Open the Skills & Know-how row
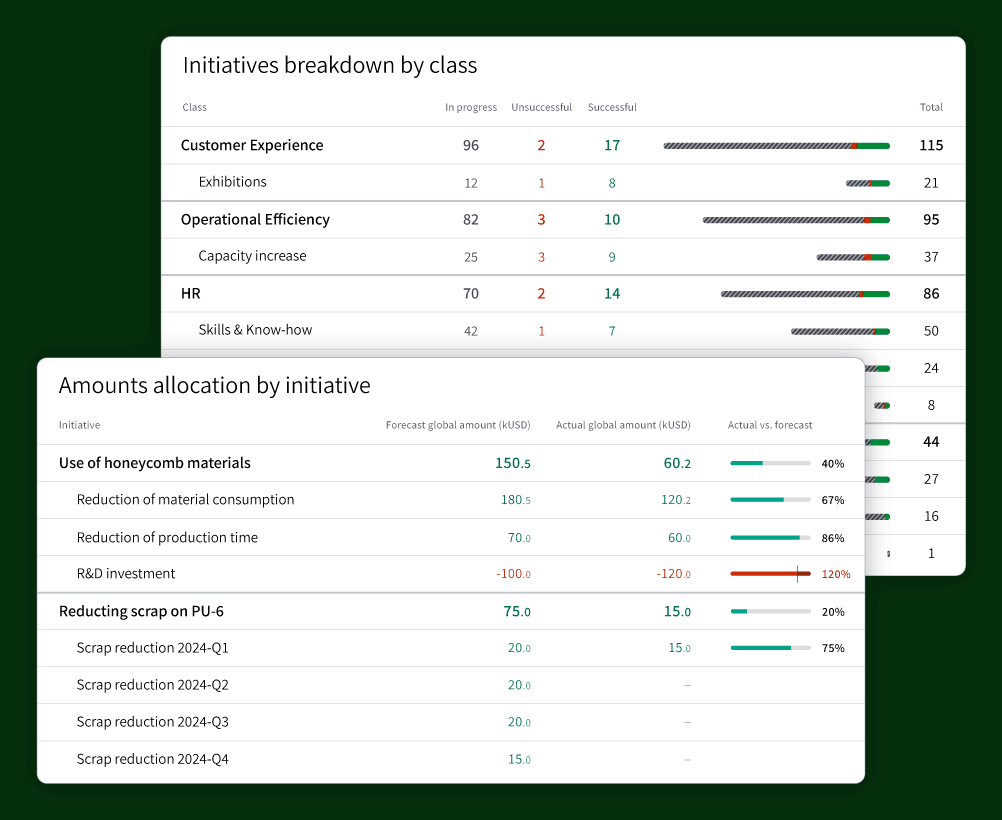 tap(563, 331)
